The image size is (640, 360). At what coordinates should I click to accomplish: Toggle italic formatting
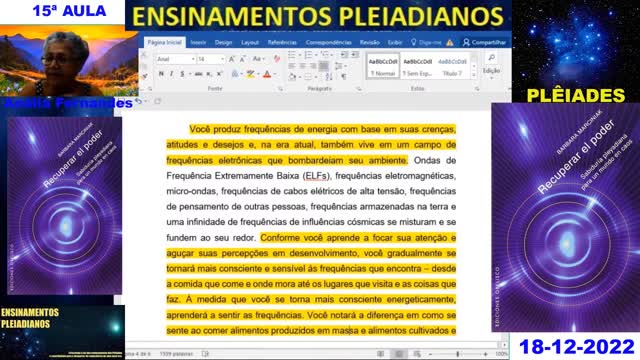tap(171, 74)
